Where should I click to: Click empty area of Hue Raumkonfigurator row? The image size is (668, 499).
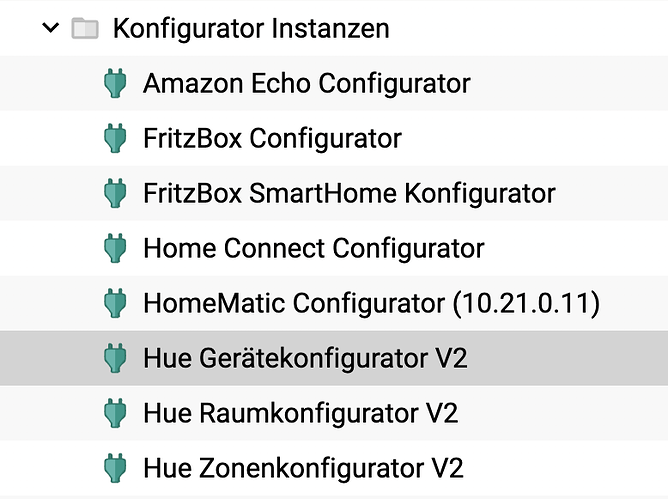tap(562, 413)
